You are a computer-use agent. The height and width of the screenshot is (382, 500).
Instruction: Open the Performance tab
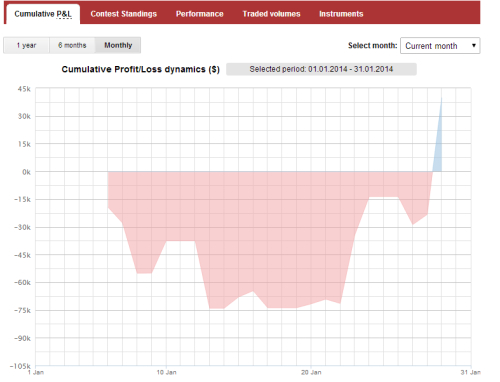[199, 14]
